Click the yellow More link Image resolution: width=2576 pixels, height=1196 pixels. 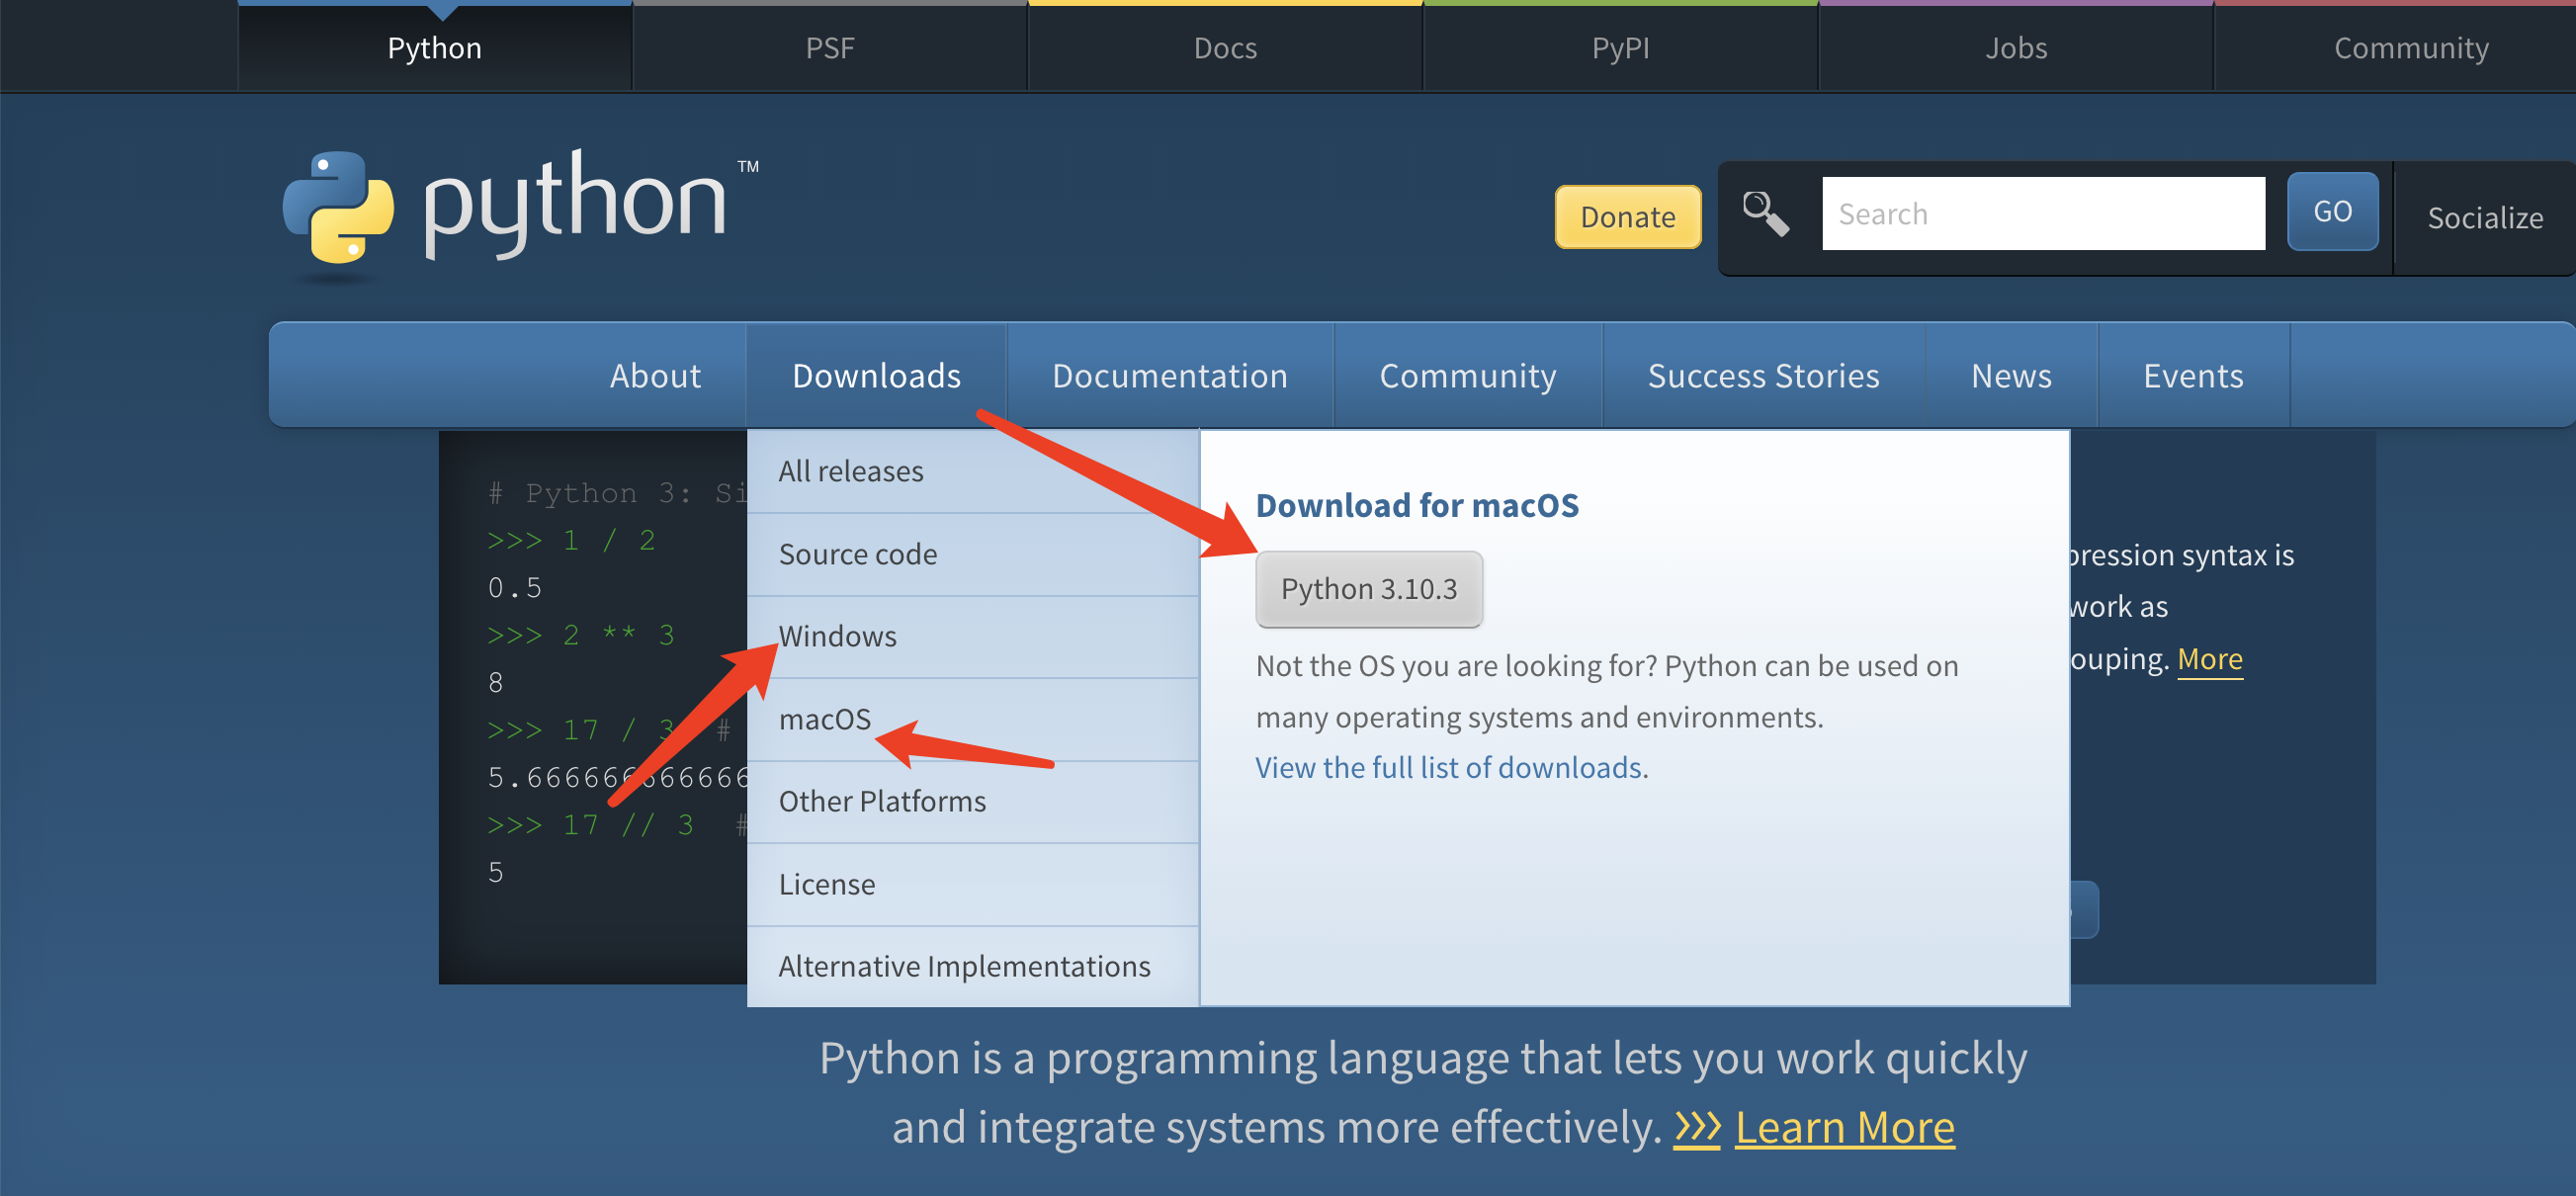[x=2209, y=659]
